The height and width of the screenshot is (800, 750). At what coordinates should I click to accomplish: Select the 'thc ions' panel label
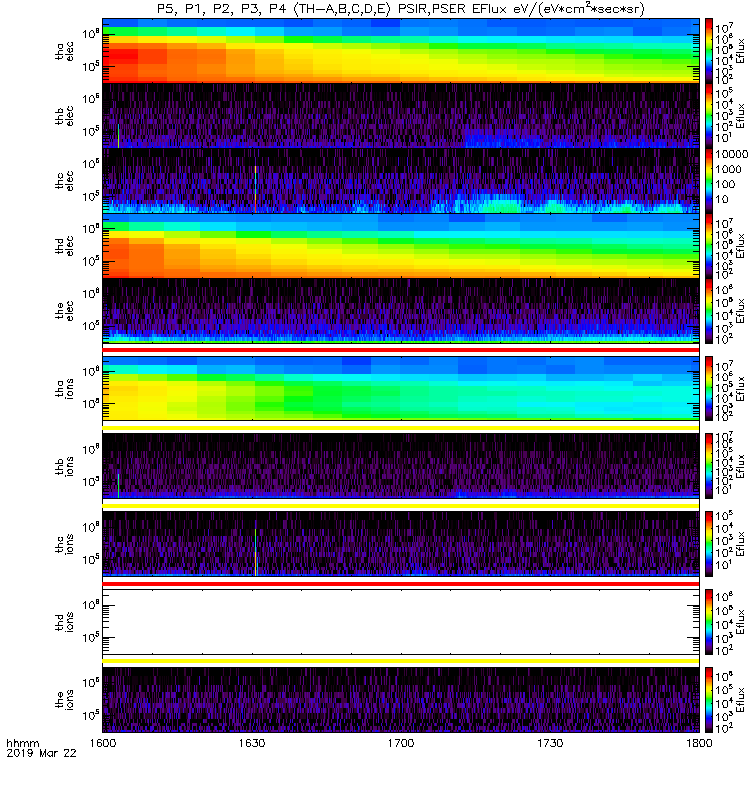[65, 544]
